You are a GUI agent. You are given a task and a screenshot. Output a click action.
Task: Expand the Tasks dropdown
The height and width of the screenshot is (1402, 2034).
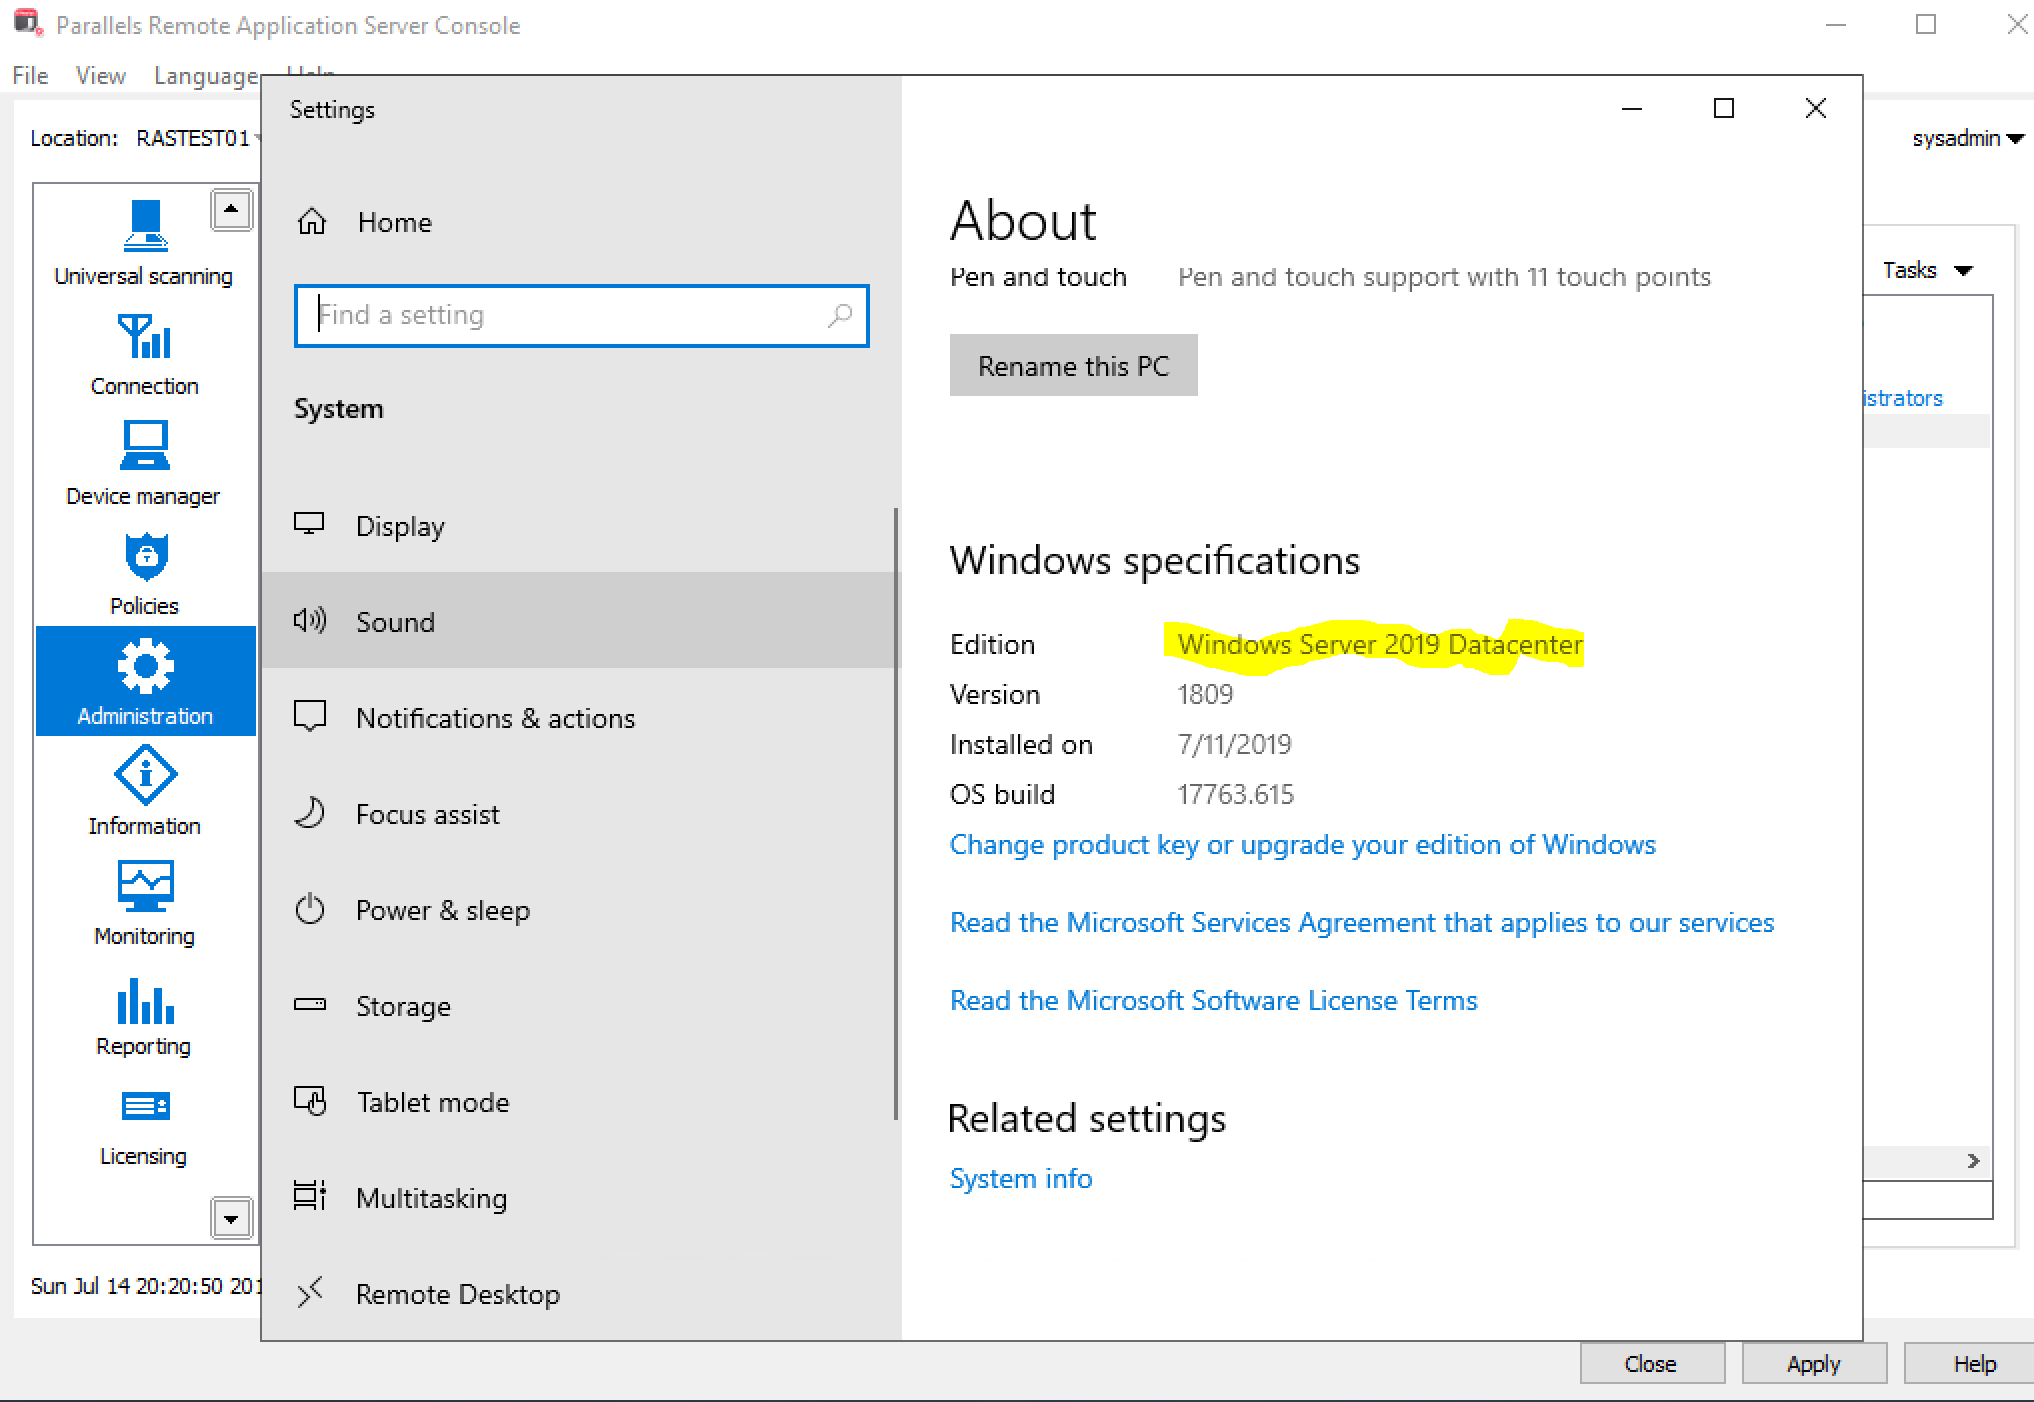click(x=1927, y=270)
